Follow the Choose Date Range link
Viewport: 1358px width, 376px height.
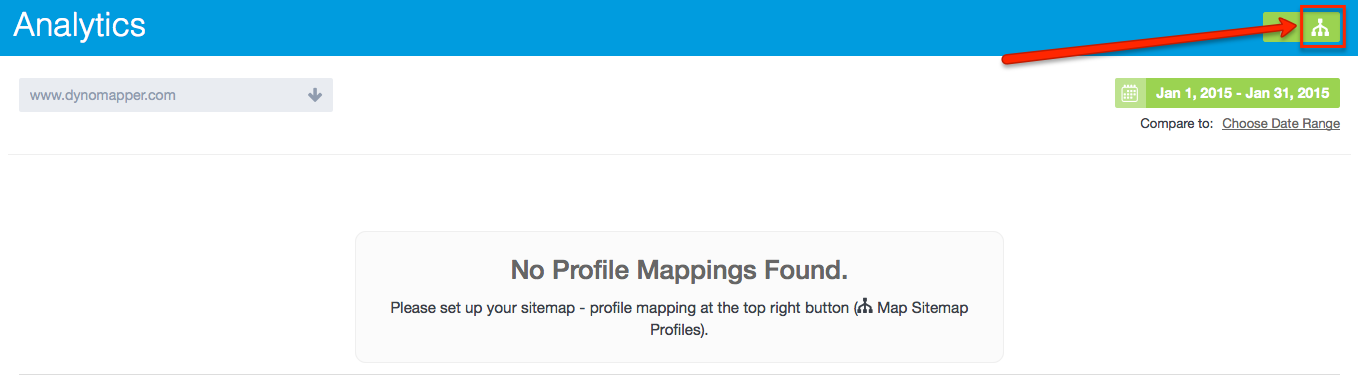tap(1281, 124)
